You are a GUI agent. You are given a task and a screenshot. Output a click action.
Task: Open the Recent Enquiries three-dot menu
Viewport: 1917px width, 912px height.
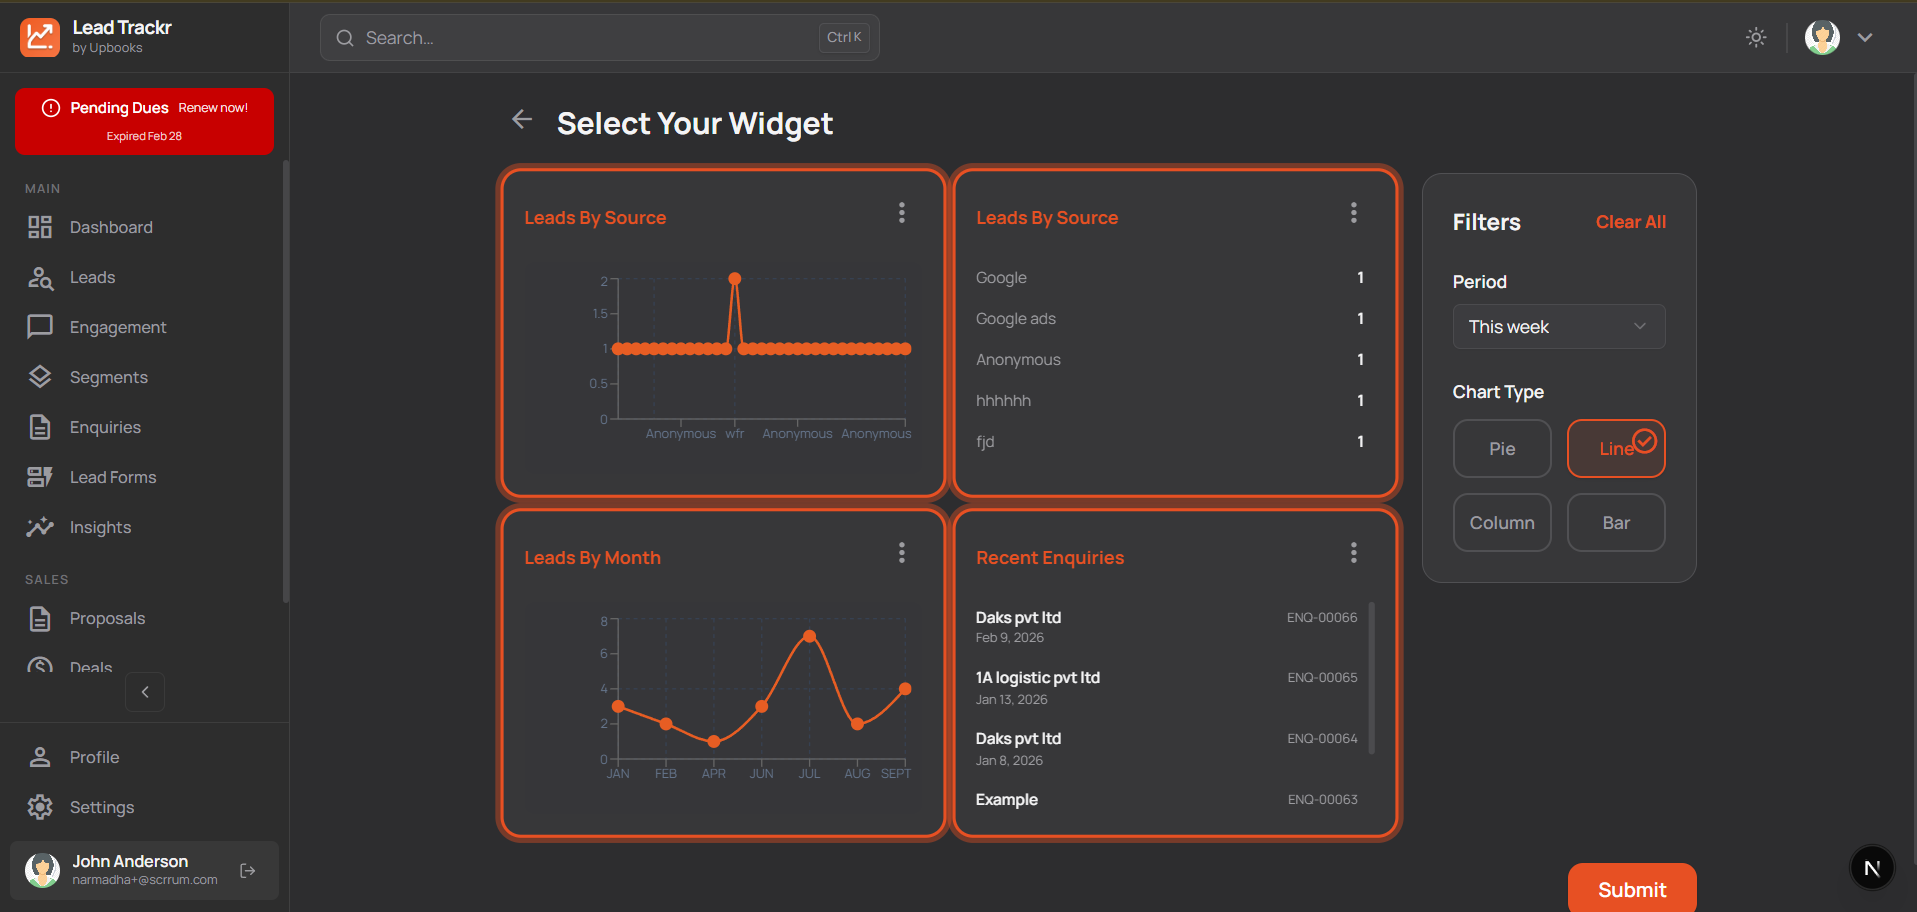click(x=1353, y=552)
